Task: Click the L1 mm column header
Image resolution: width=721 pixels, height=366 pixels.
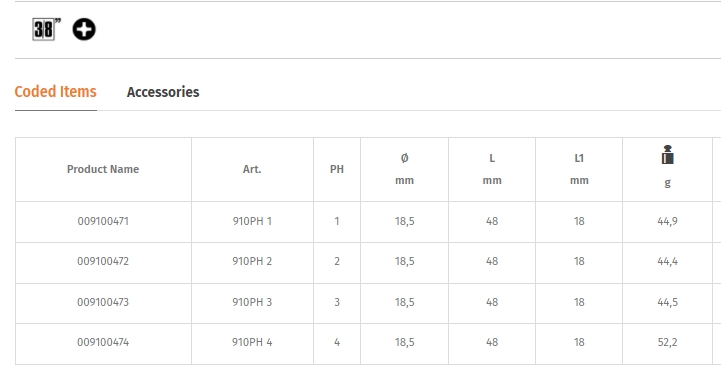Action: (x=579, y=169)
